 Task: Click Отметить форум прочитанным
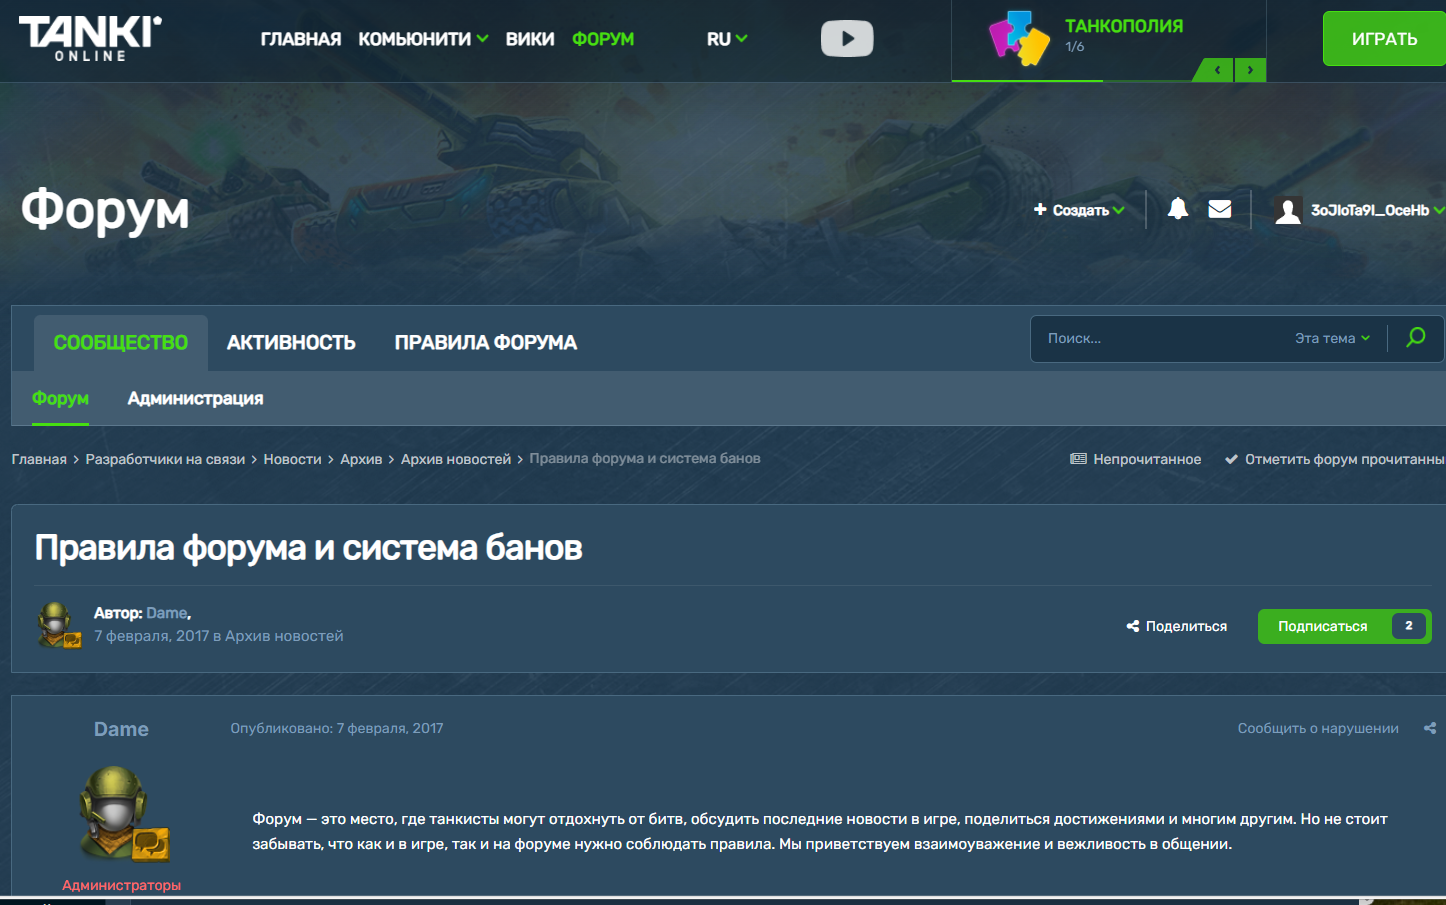(1335, 459)
